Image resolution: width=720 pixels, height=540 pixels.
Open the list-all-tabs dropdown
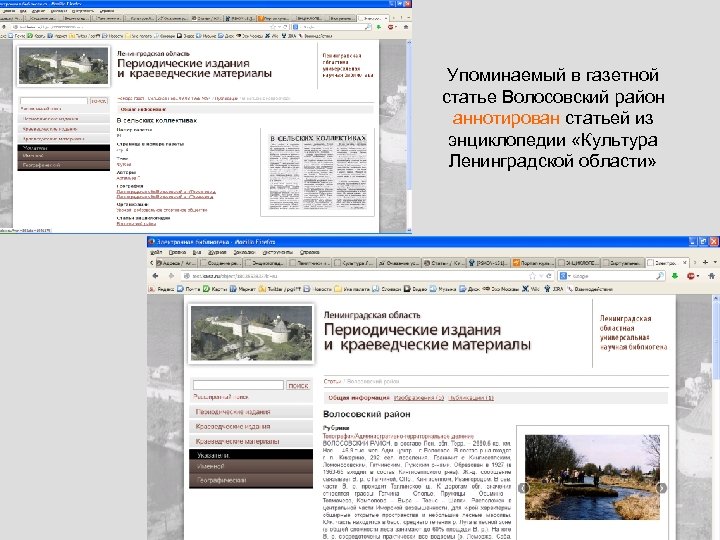coord(715,263)
